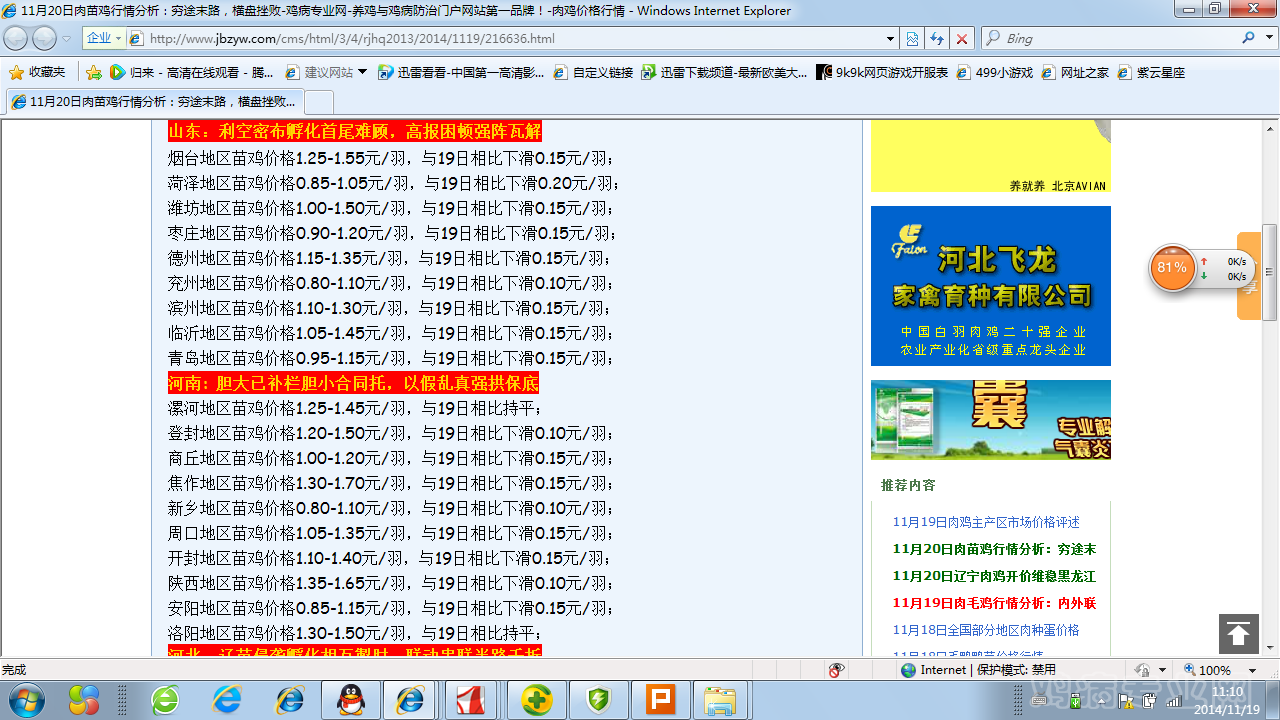Click the orange side tab on the right edge

(x=1249, y=276)
